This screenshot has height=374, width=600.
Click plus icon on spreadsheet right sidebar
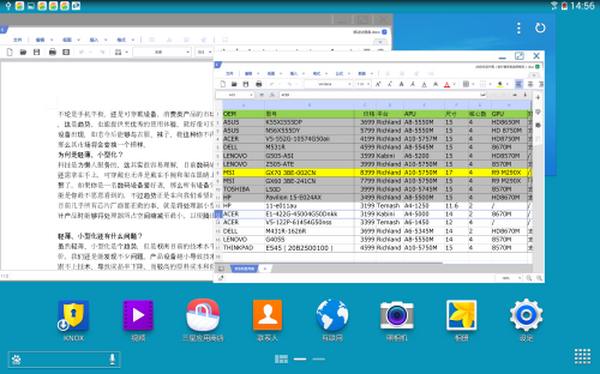(x=538, y=98)
